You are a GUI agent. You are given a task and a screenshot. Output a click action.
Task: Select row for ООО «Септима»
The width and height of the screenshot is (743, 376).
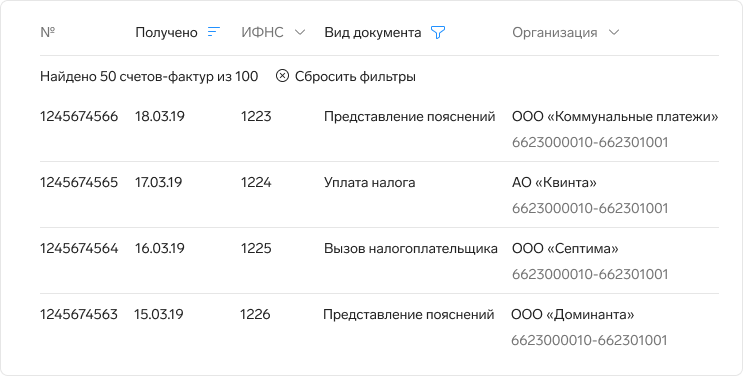coord(379,260)
